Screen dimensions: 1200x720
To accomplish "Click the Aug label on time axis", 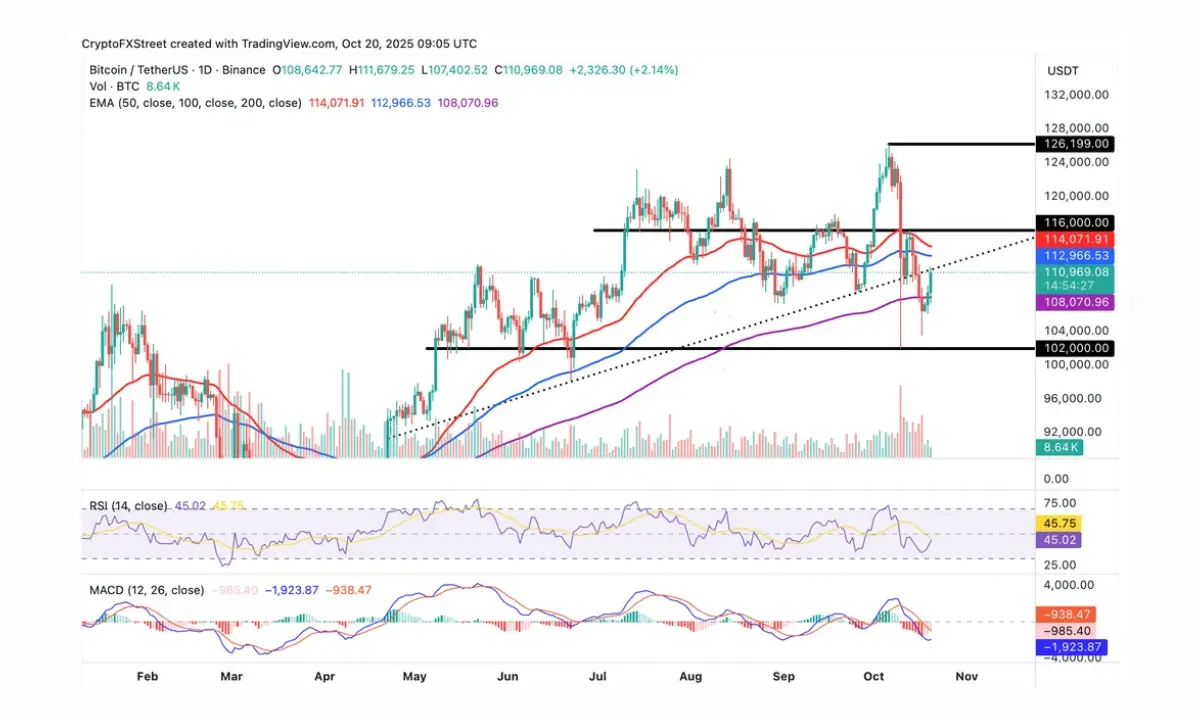I will pos(691,677).
